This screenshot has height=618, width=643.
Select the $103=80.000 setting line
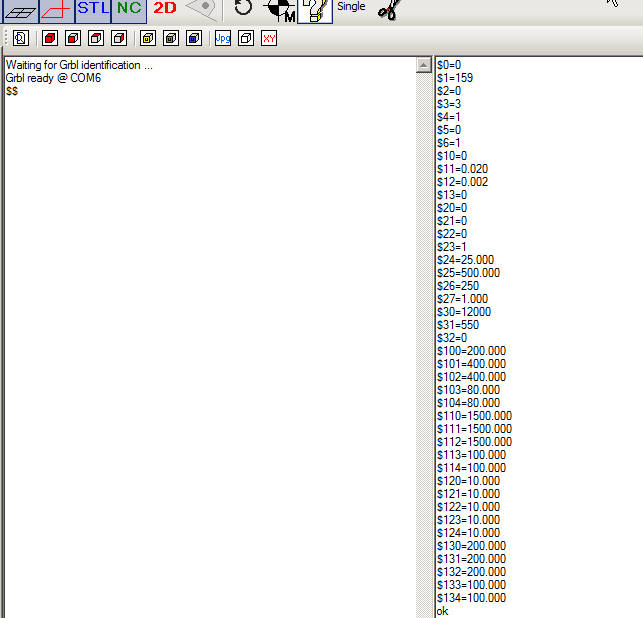468,390
